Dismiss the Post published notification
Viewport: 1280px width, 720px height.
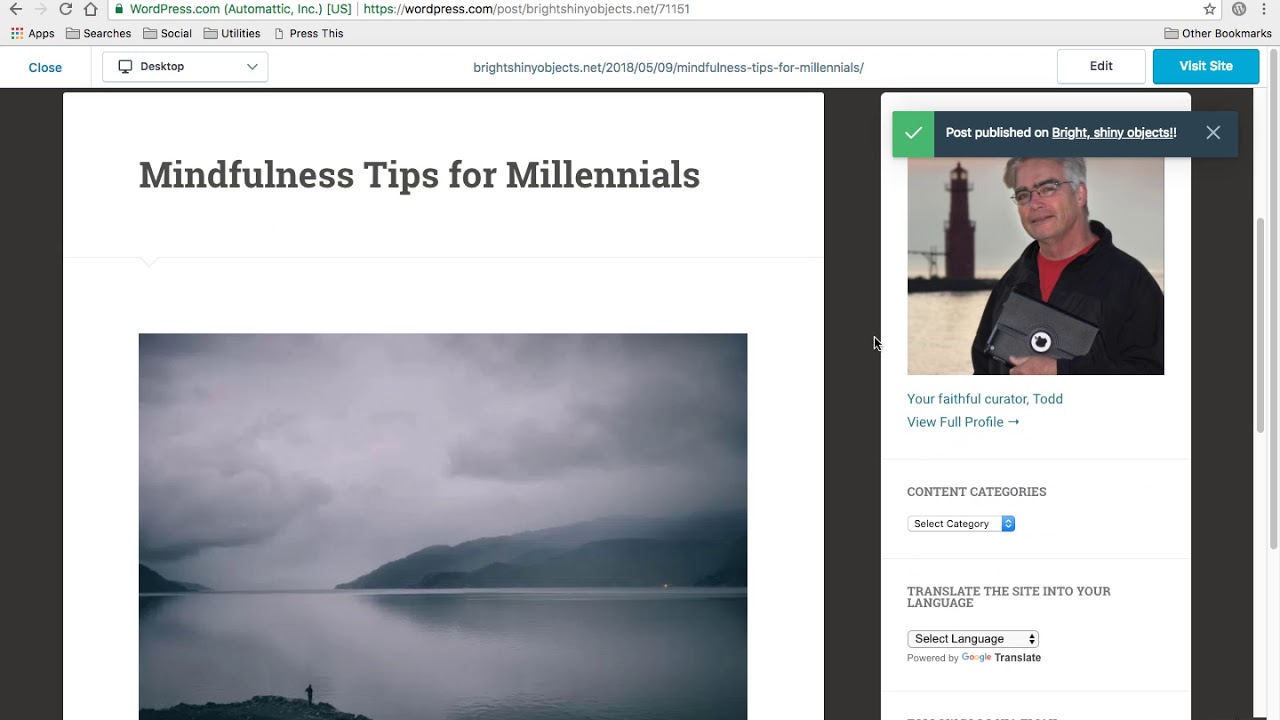pyautogui.click(x=1213, y=132)
